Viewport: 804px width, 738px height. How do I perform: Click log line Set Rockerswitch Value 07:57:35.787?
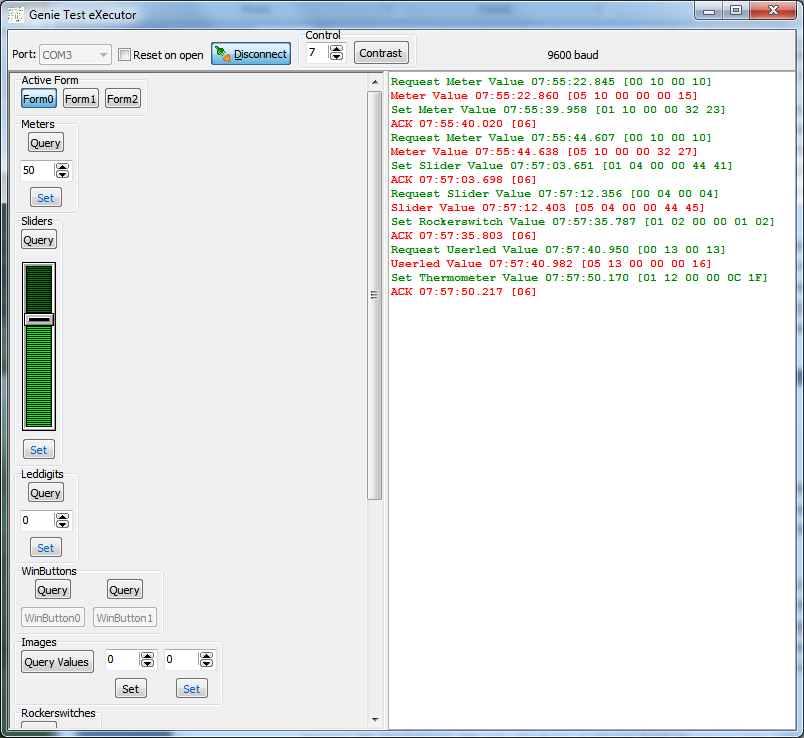coord(582,222)
